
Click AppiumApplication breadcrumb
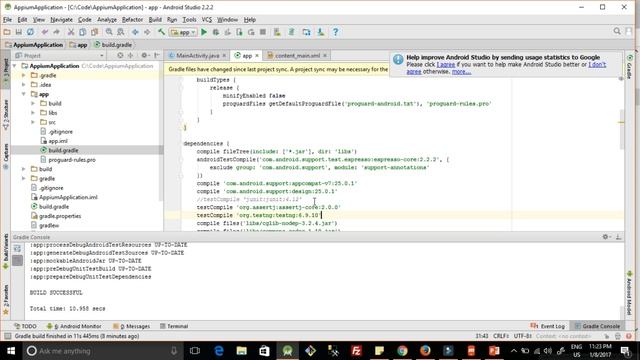pyautogui.click(x=34, y=45)
